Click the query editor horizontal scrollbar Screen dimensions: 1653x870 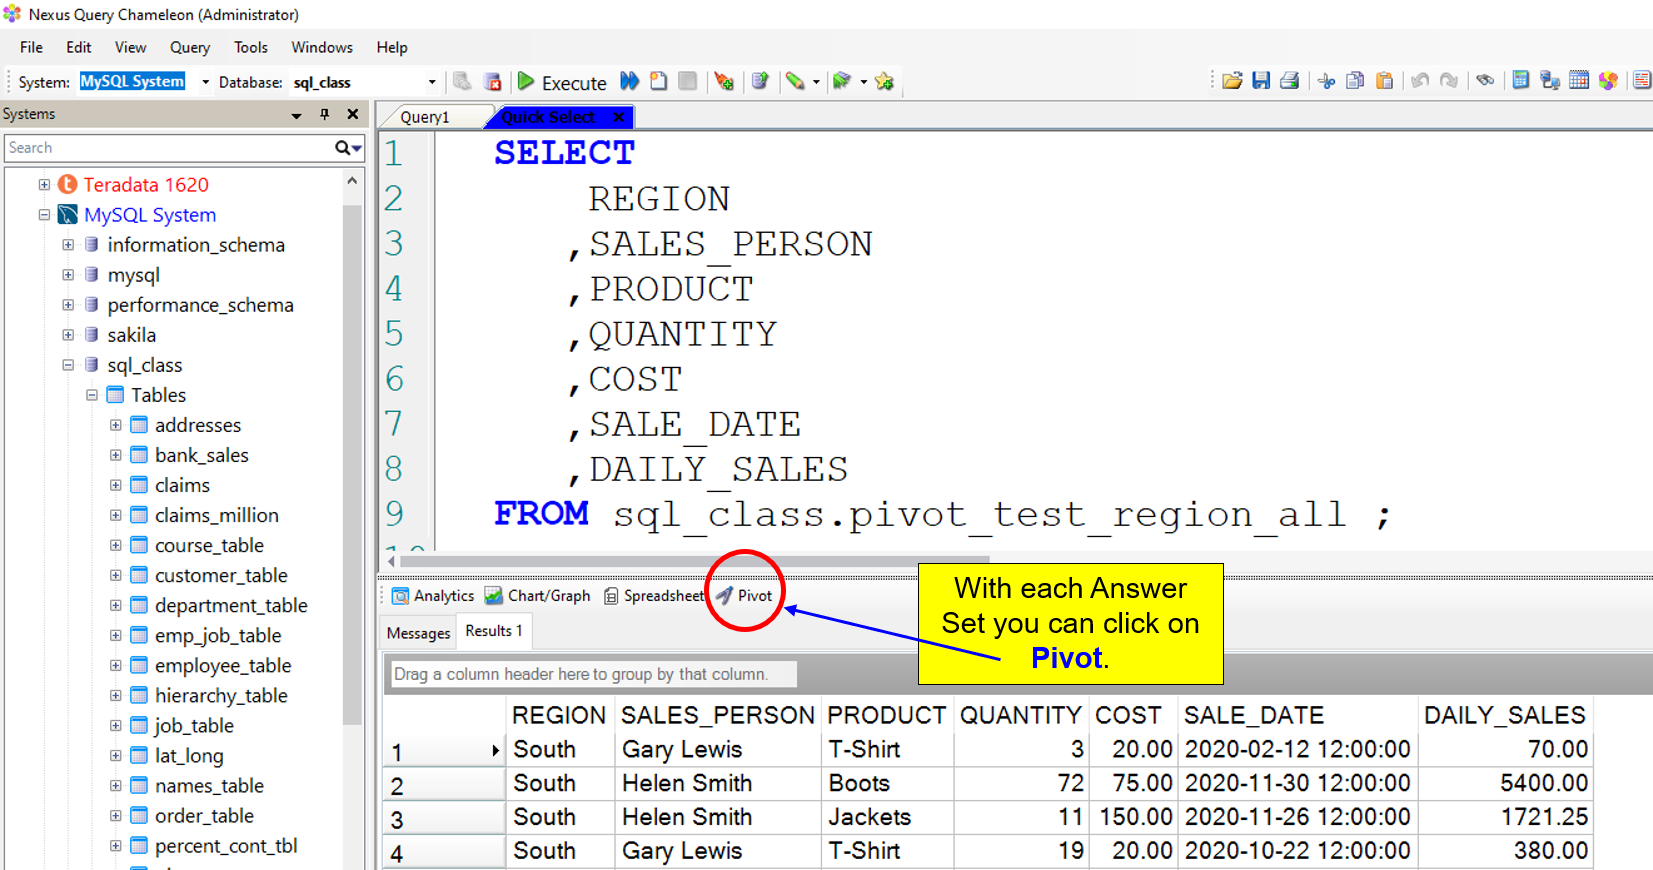tap(695, 561)
